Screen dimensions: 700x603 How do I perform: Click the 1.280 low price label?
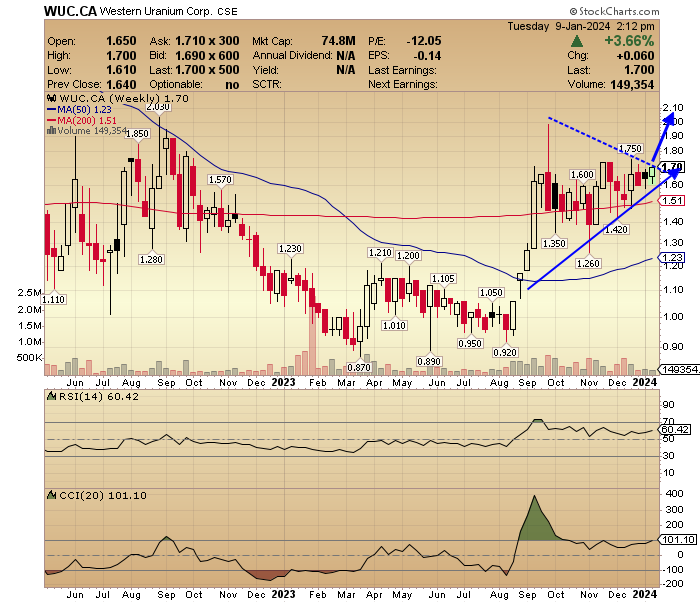[151, 259]
